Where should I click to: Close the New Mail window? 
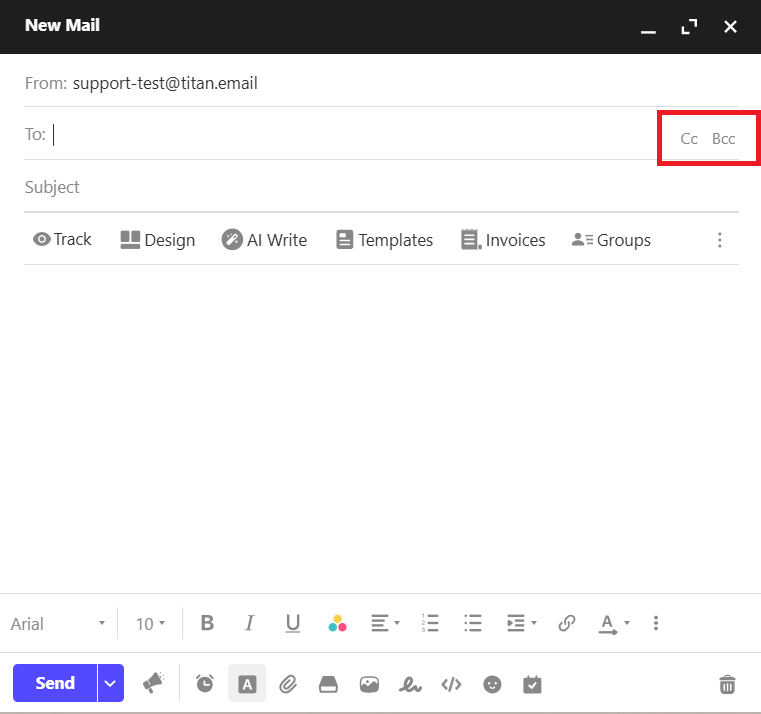730,27
